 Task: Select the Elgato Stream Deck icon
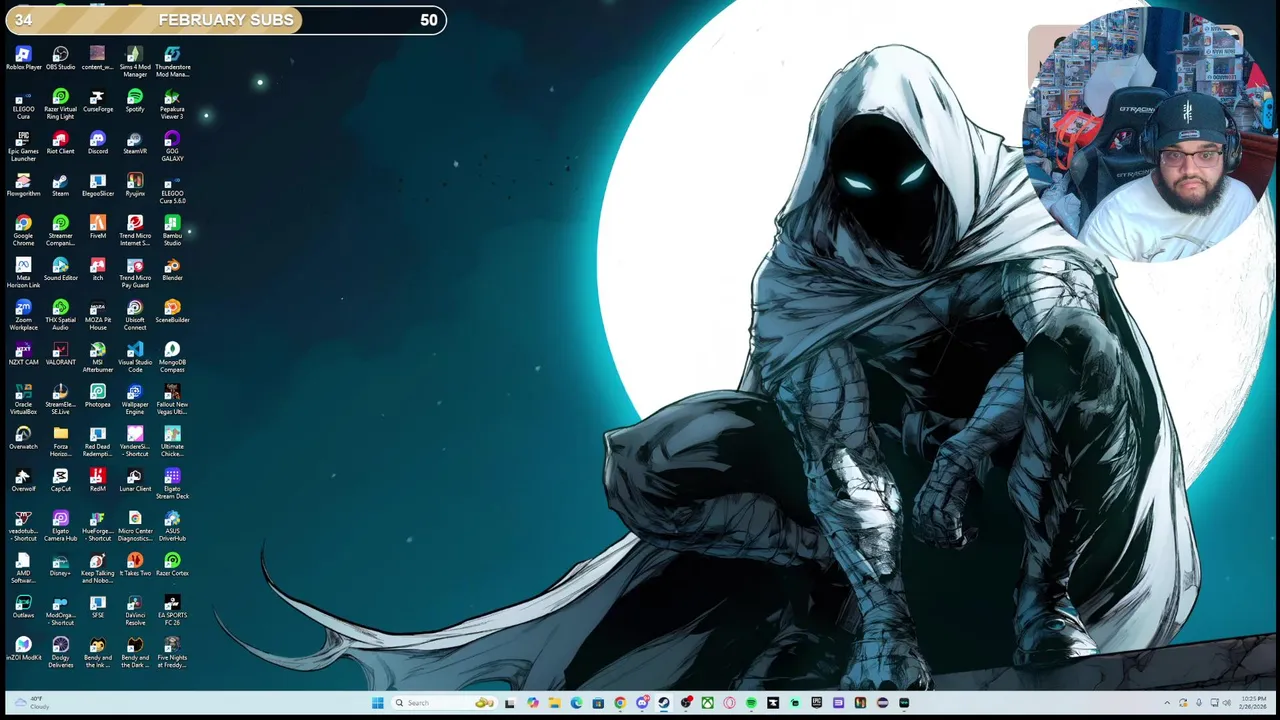point(172,483)
